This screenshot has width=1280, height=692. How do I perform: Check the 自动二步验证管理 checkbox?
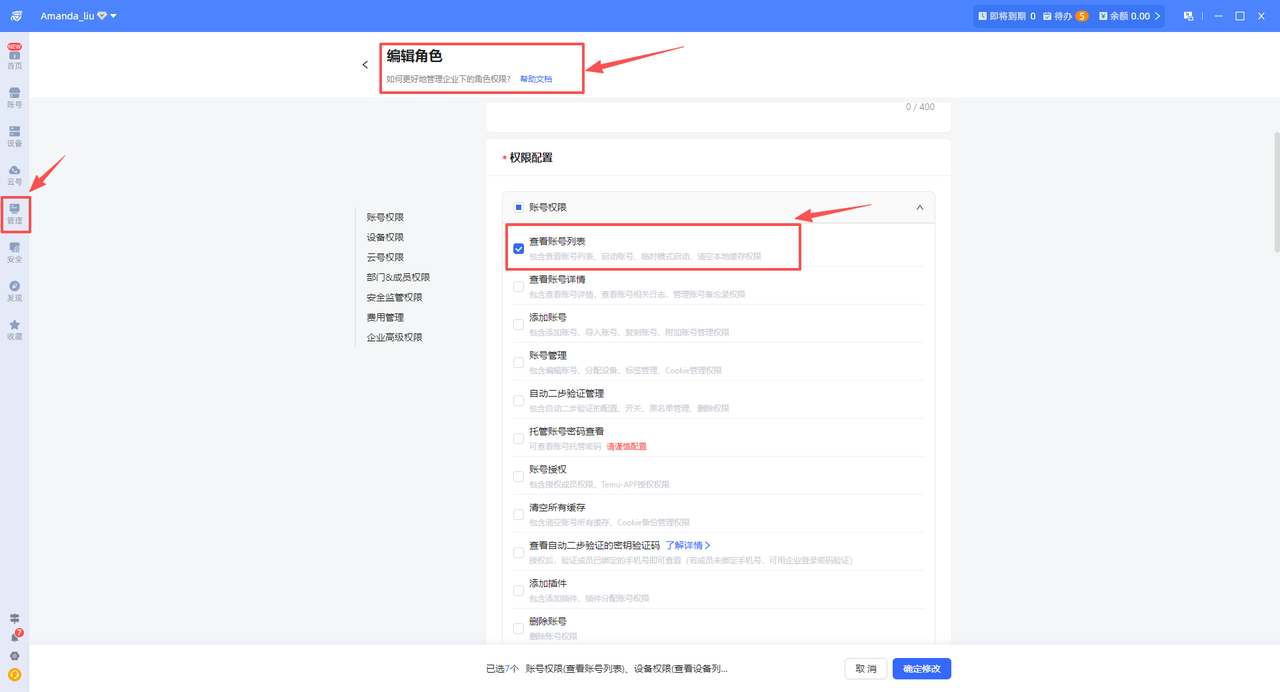(x=519, y=401)
